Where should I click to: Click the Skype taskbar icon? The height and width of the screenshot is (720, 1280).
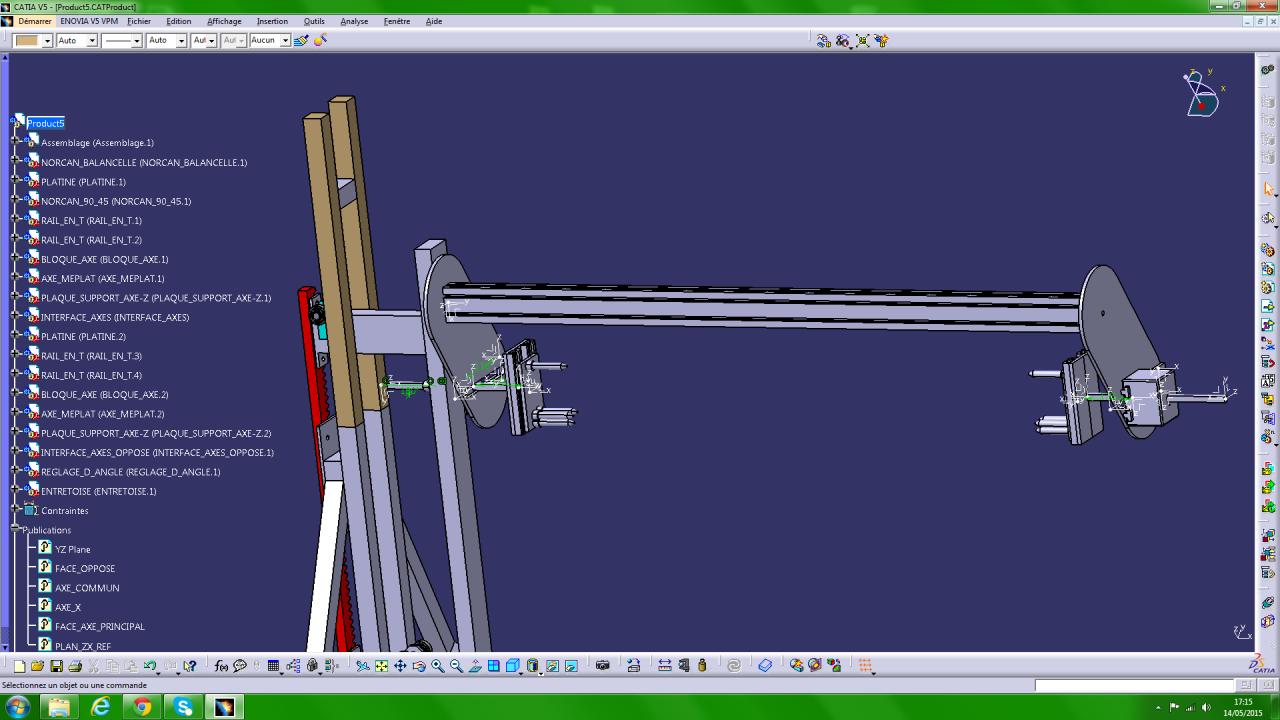183,707
